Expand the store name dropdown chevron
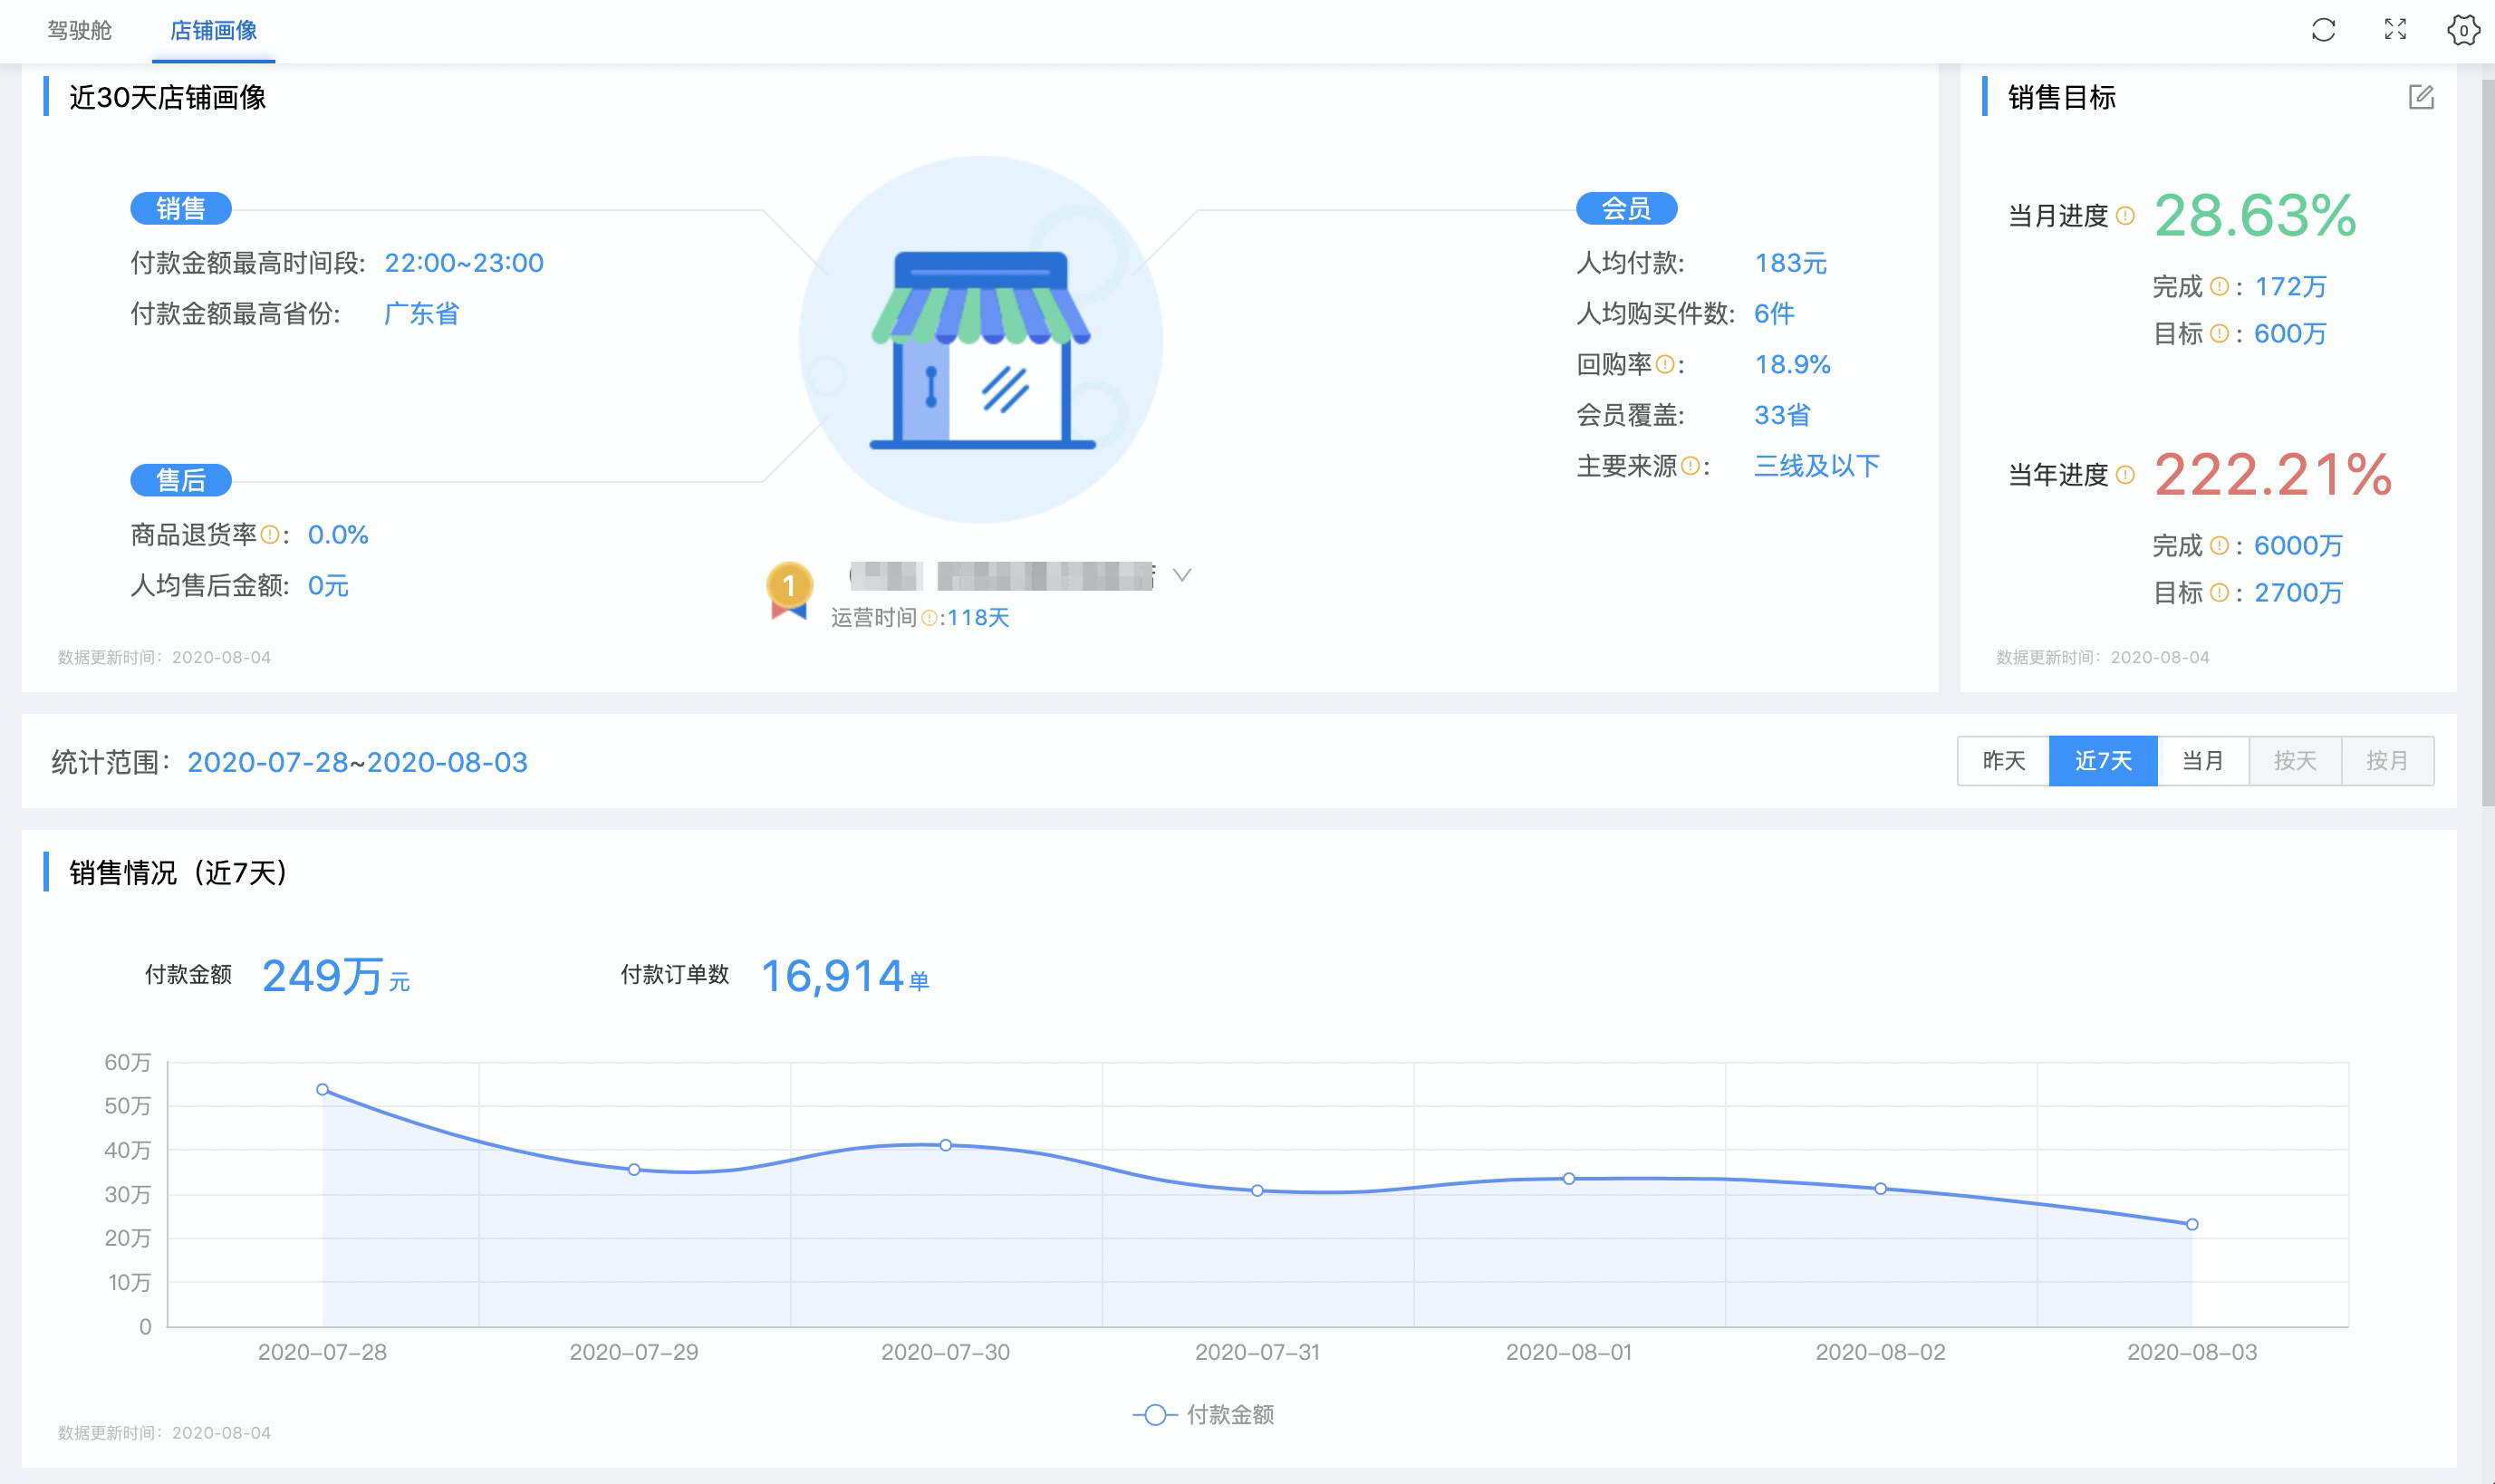The width and height of the screenshot is (2495, 1484). 1182,575
